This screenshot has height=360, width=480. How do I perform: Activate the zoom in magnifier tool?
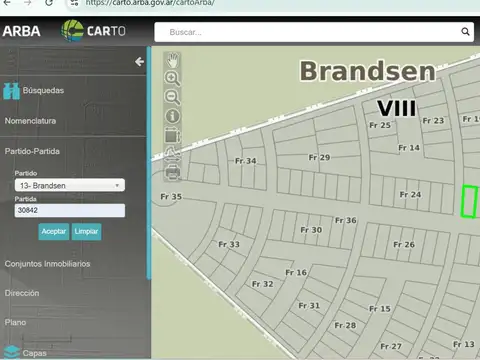[172, 78]
